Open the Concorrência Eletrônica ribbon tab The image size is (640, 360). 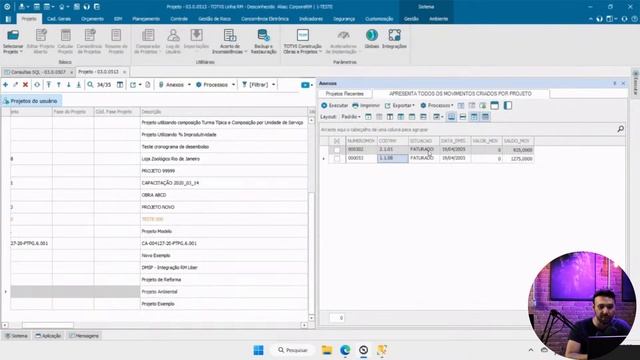(265, 19)
